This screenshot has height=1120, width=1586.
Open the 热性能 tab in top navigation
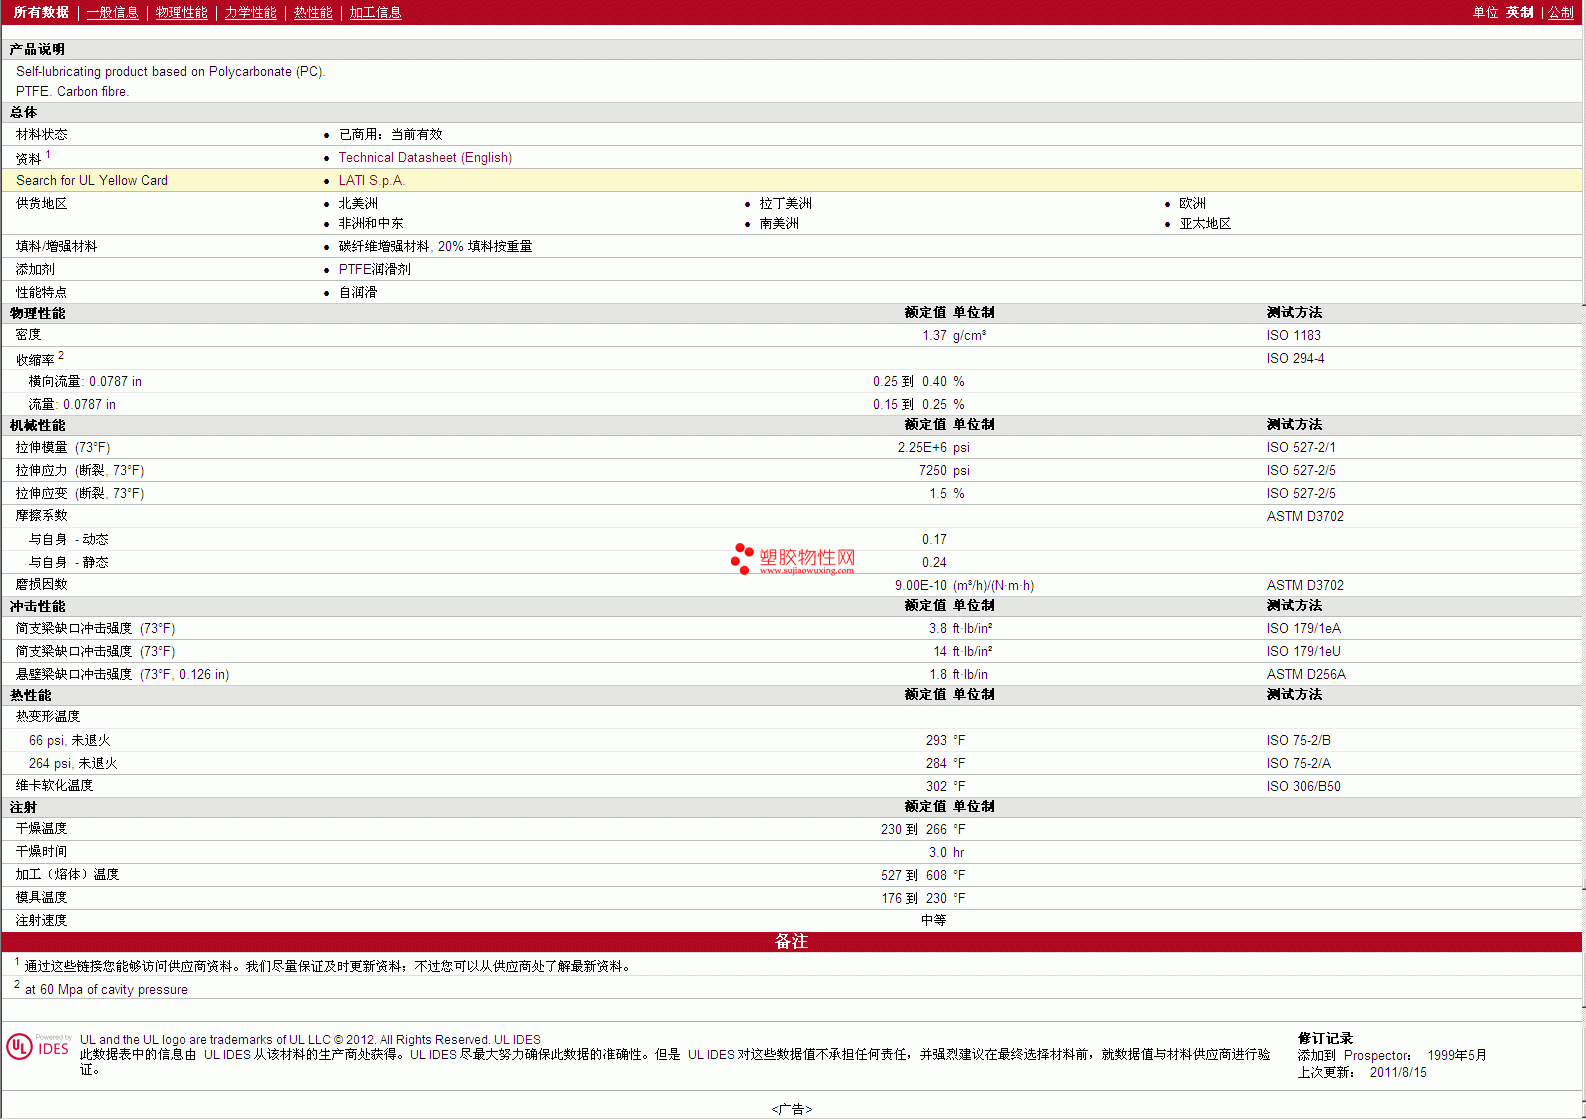point(313,13)
